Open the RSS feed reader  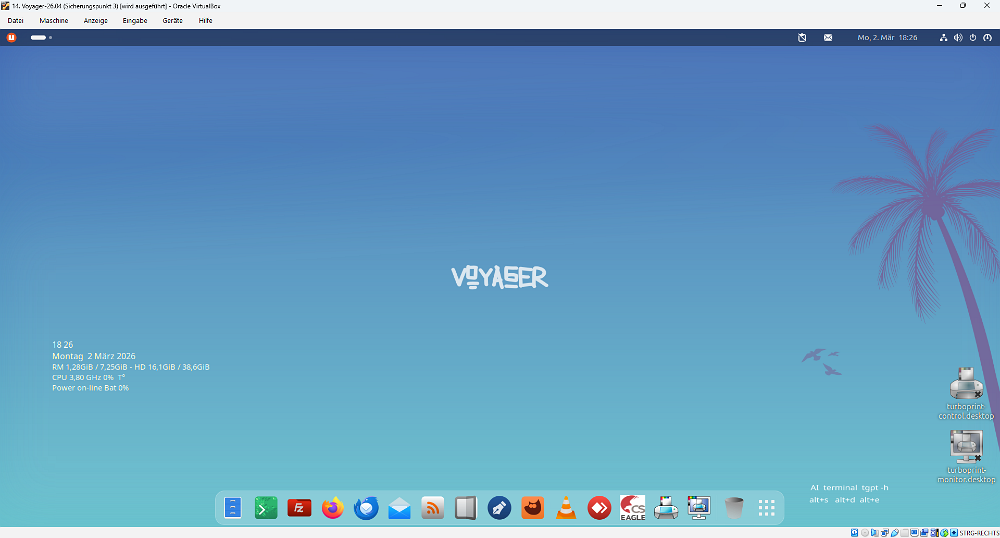click(x=433, y=508)
